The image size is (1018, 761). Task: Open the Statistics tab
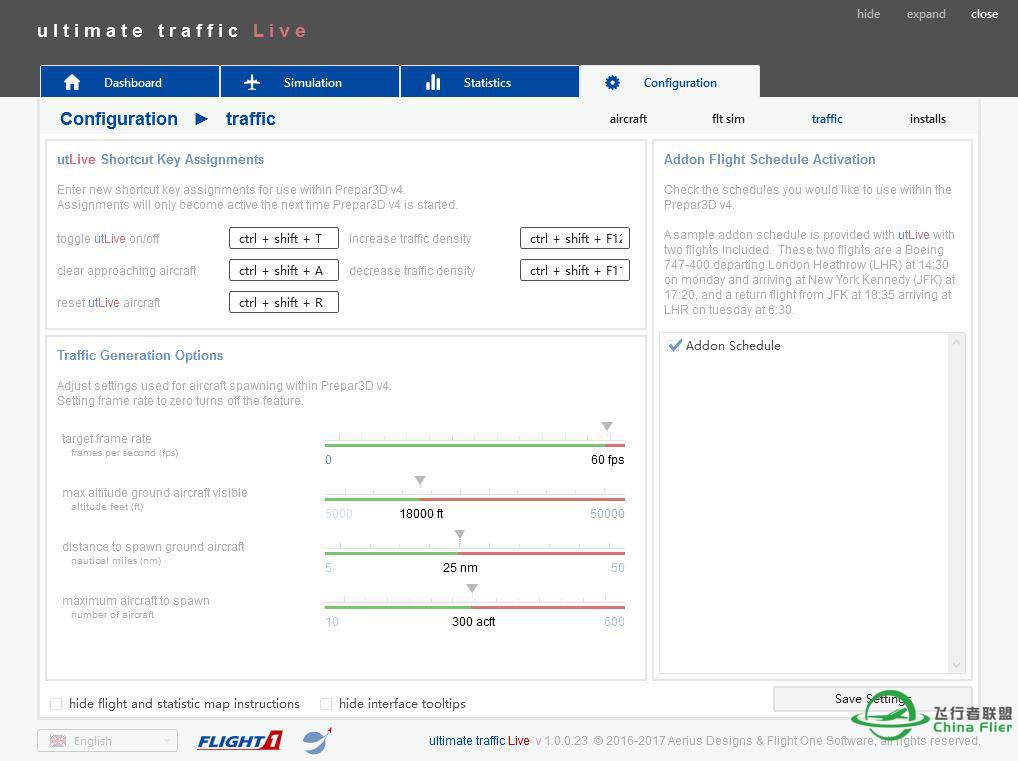pos(490,81)
